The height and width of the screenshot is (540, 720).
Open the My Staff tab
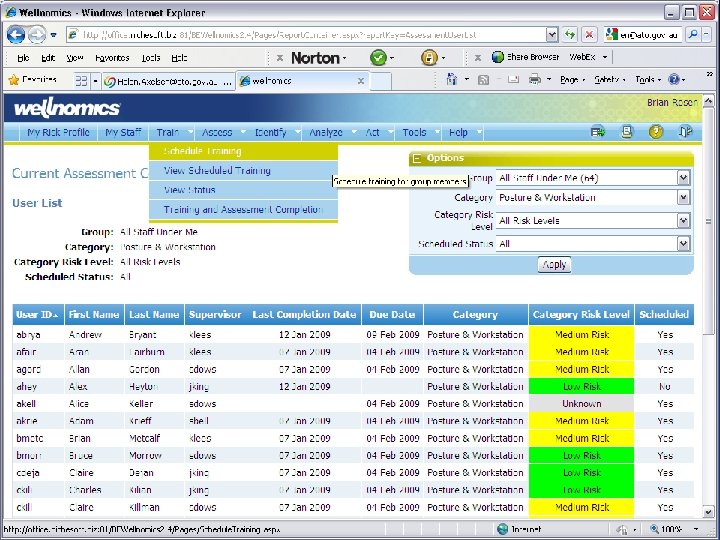123,132
